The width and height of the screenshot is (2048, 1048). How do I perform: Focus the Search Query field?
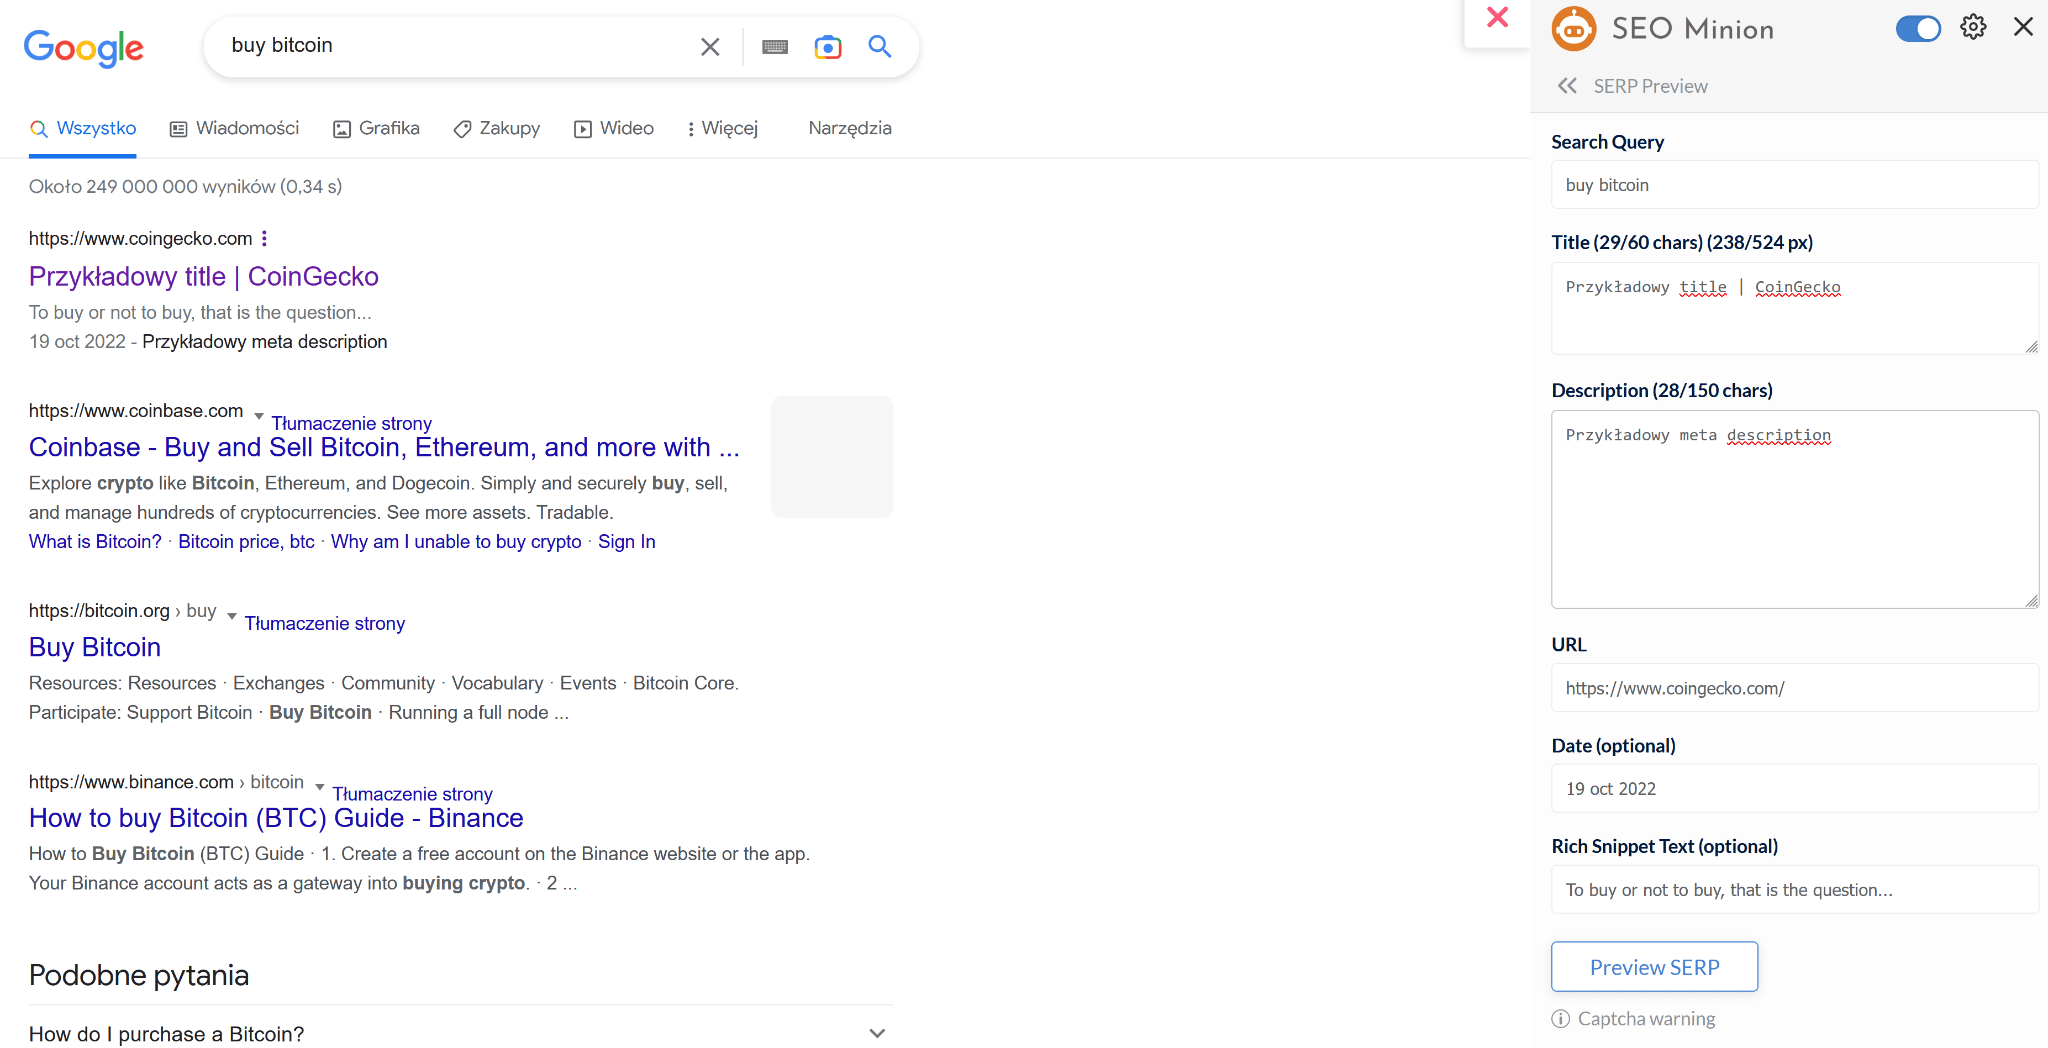point(1794,185)
